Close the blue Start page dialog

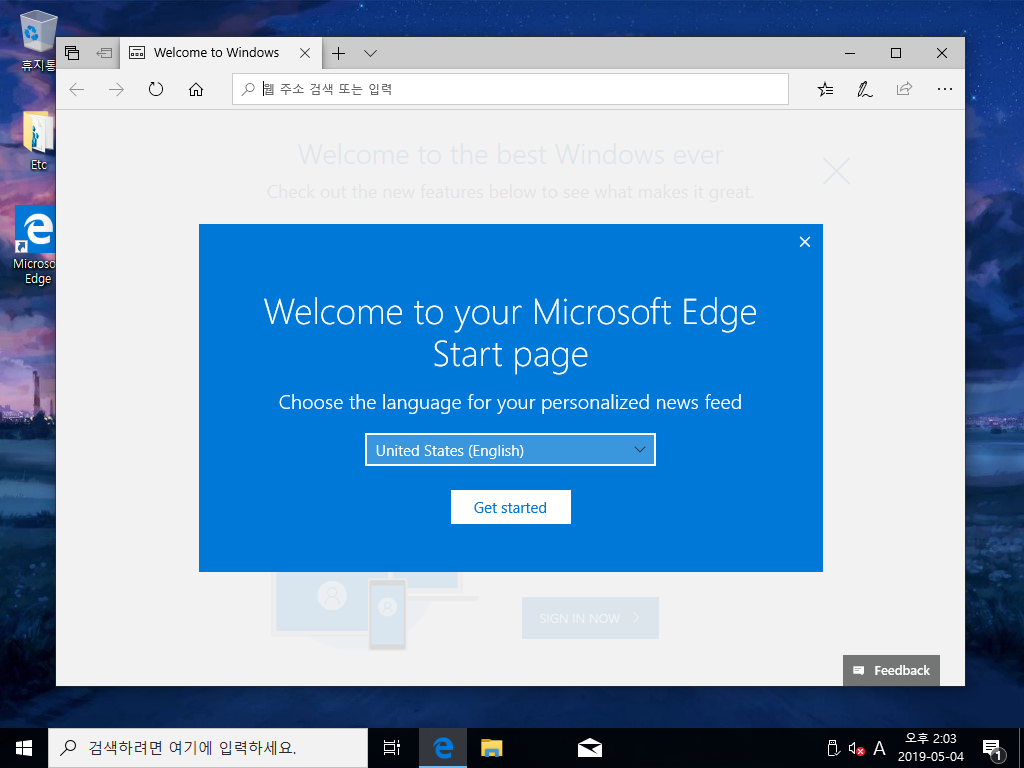pos(805,242)
